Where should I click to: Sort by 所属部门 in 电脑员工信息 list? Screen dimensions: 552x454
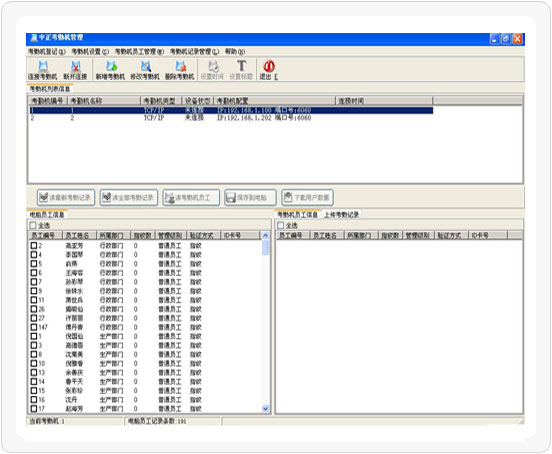click(113, 235)
